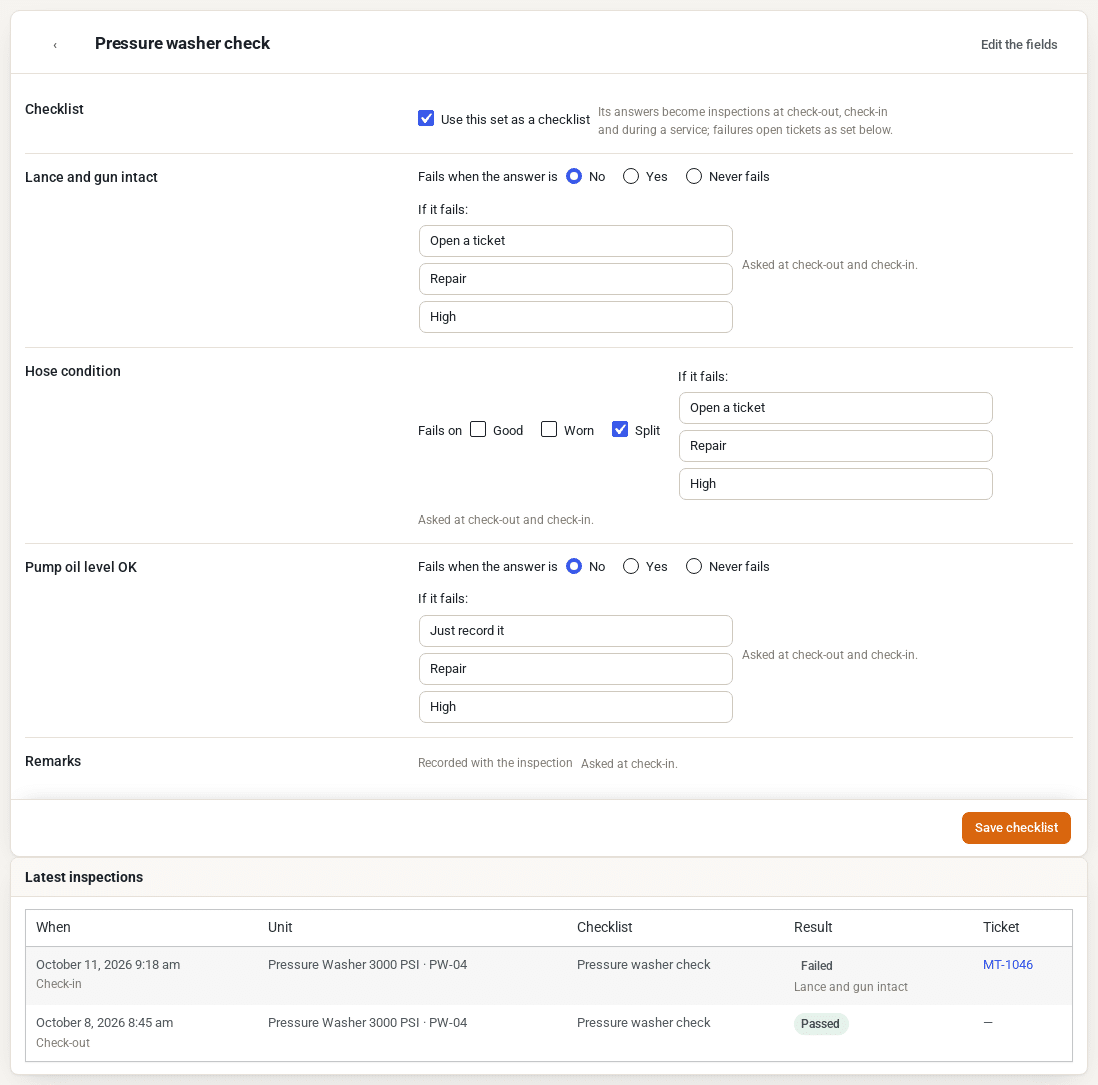Select No for Pump oil level OK
Viewport: 1098px width, 1085px height.
tap(574, 566)
